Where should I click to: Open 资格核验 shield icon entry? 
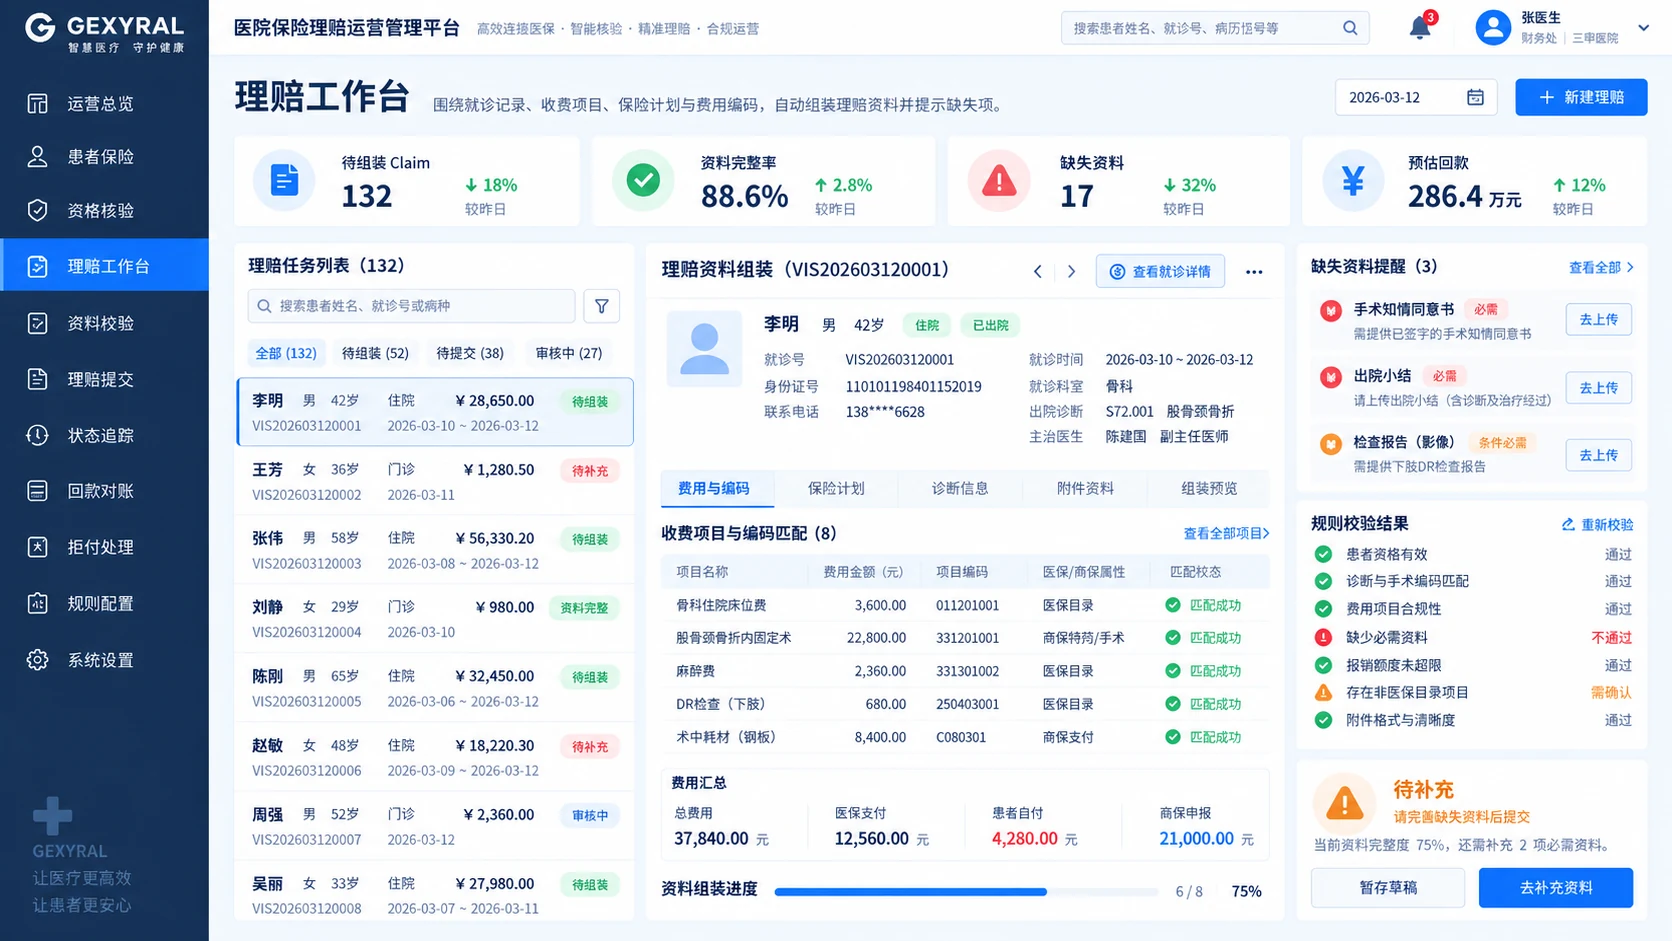click(104, 210)
